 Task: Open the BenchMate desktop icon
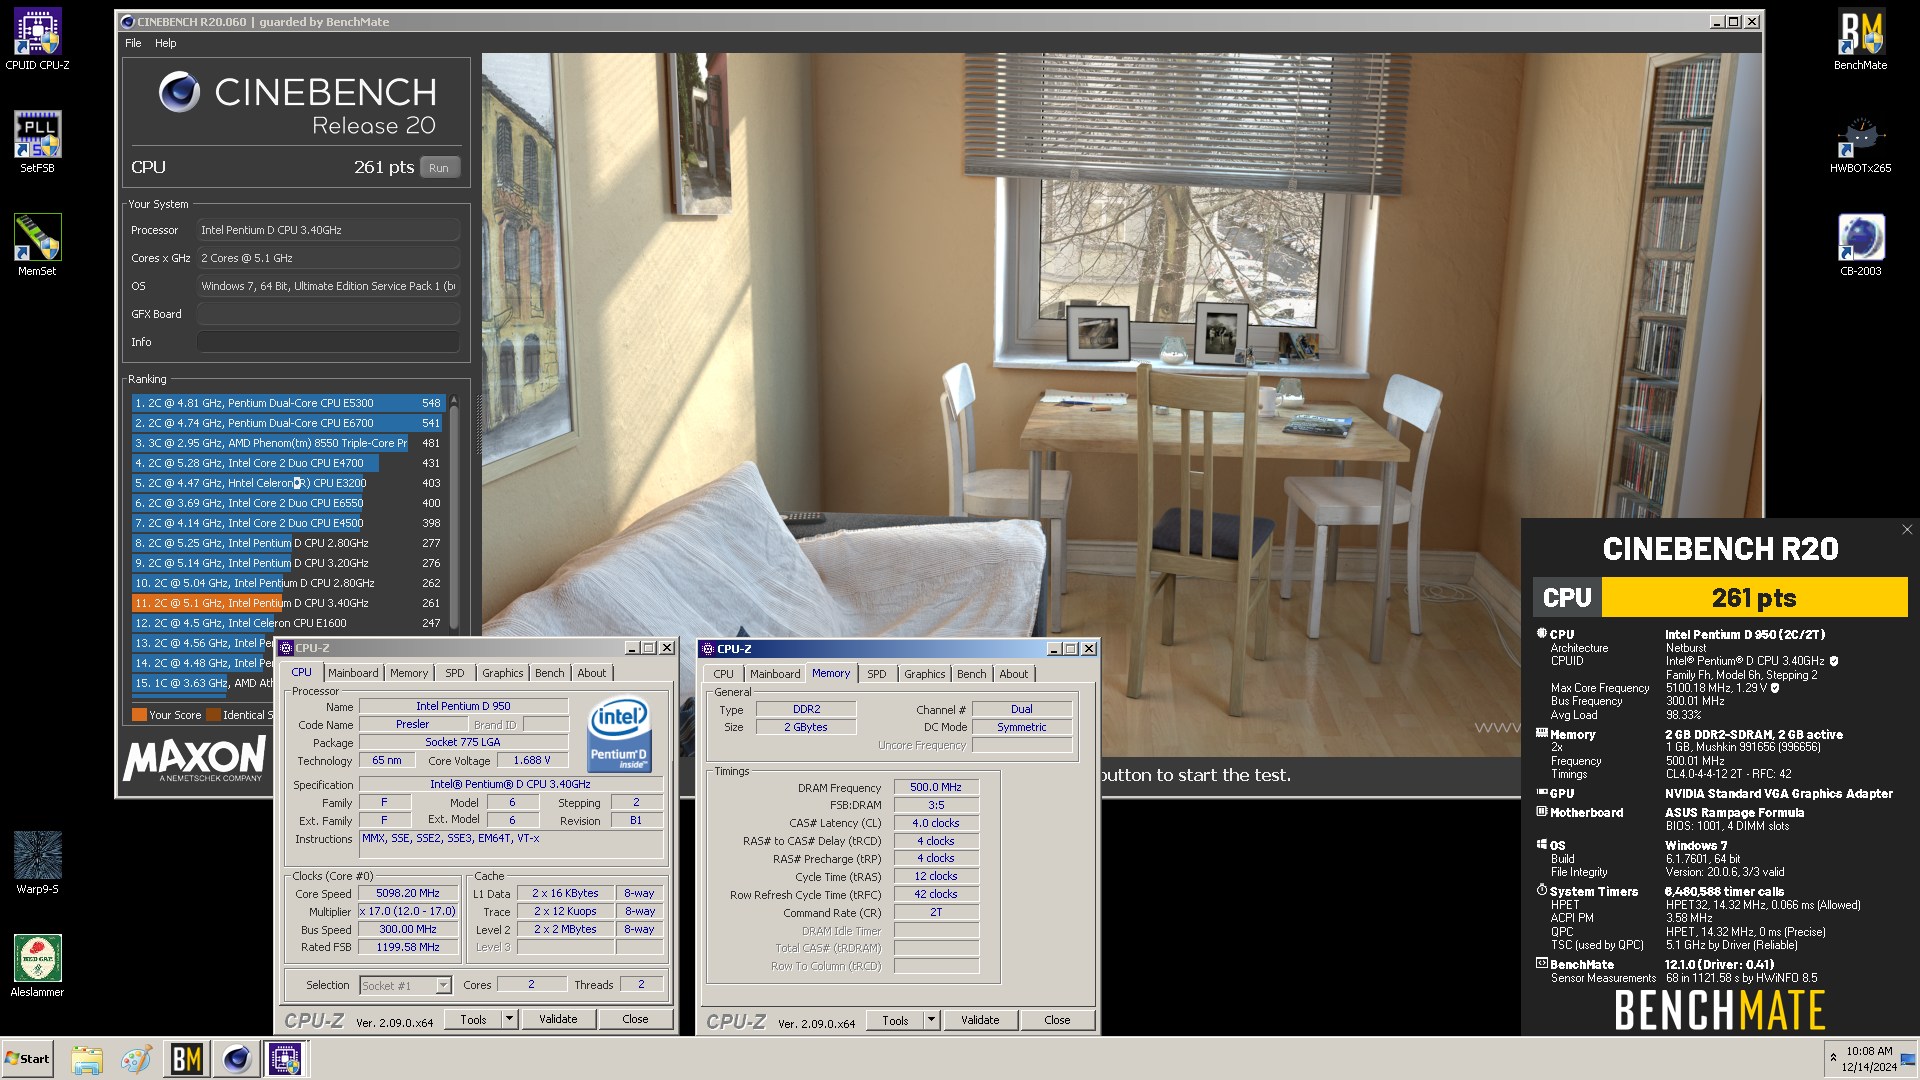pyautogui.click(x=1860, y=40)
